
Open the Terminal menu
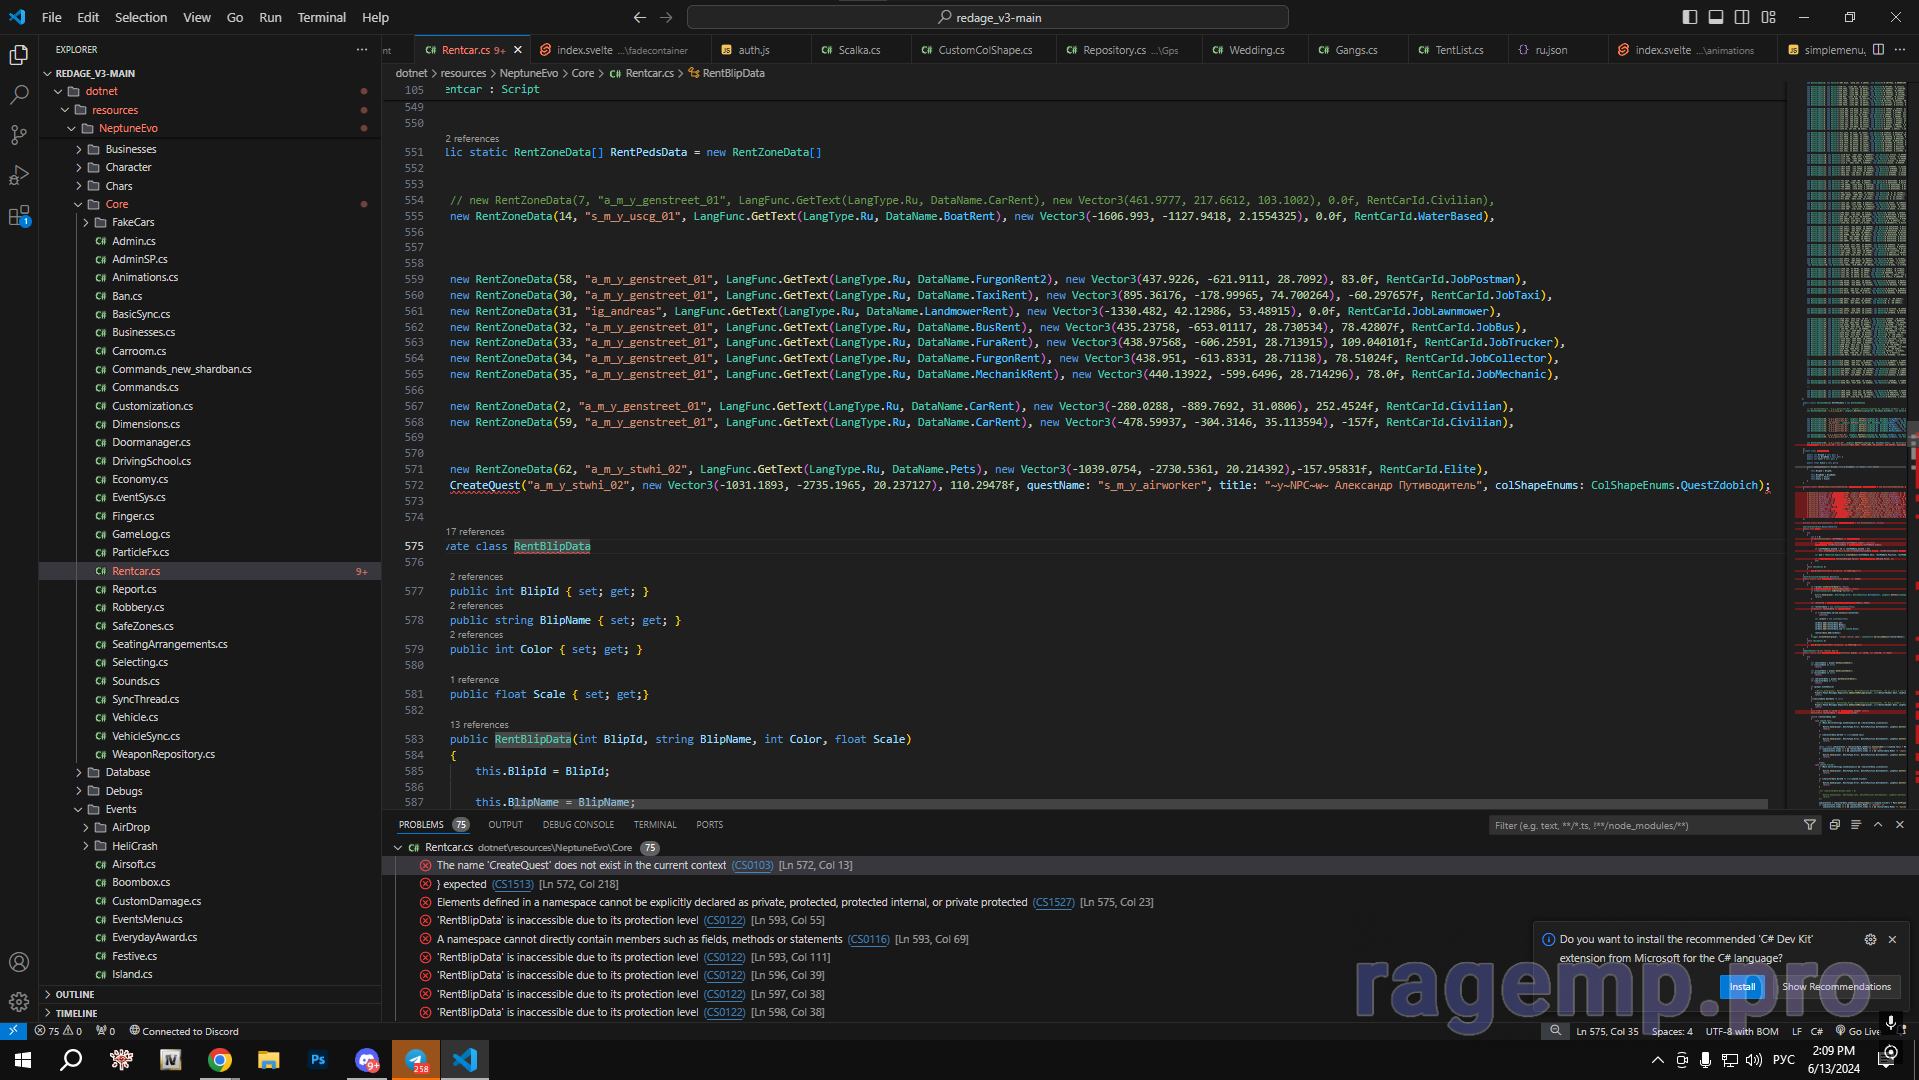coord(321,17)
